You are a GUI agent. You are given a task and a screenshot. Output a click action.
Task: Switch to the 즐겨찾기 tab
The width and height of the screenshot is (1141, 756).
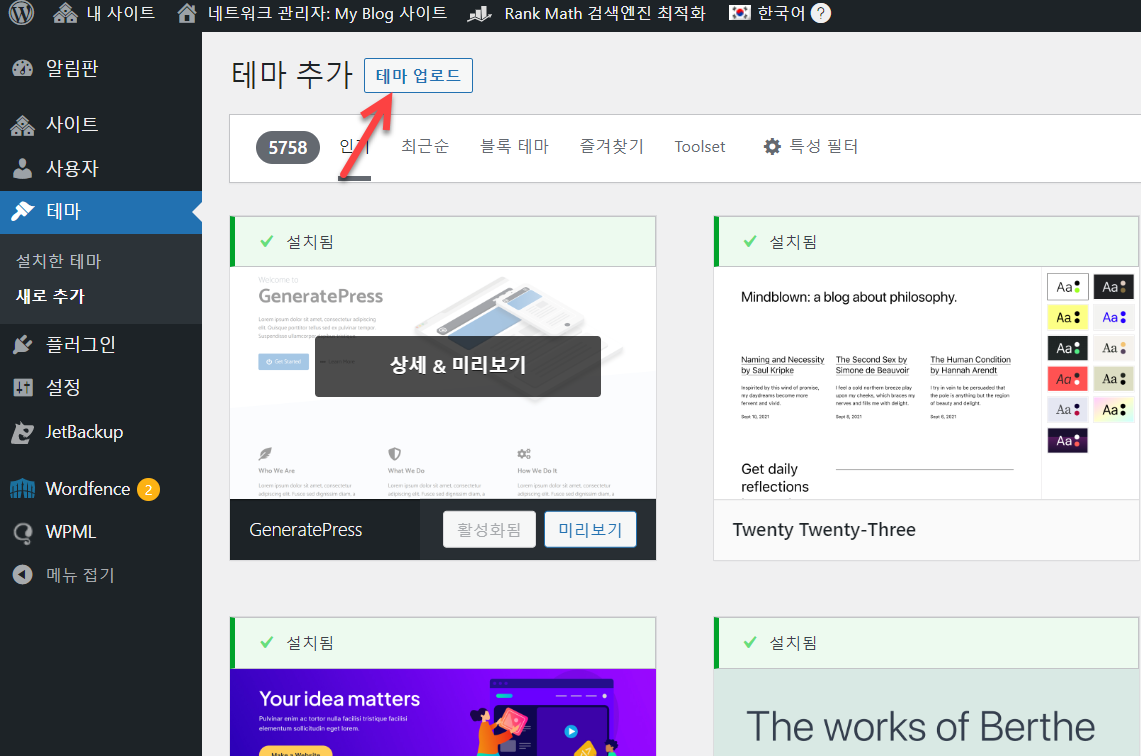(x=611, y=146)
